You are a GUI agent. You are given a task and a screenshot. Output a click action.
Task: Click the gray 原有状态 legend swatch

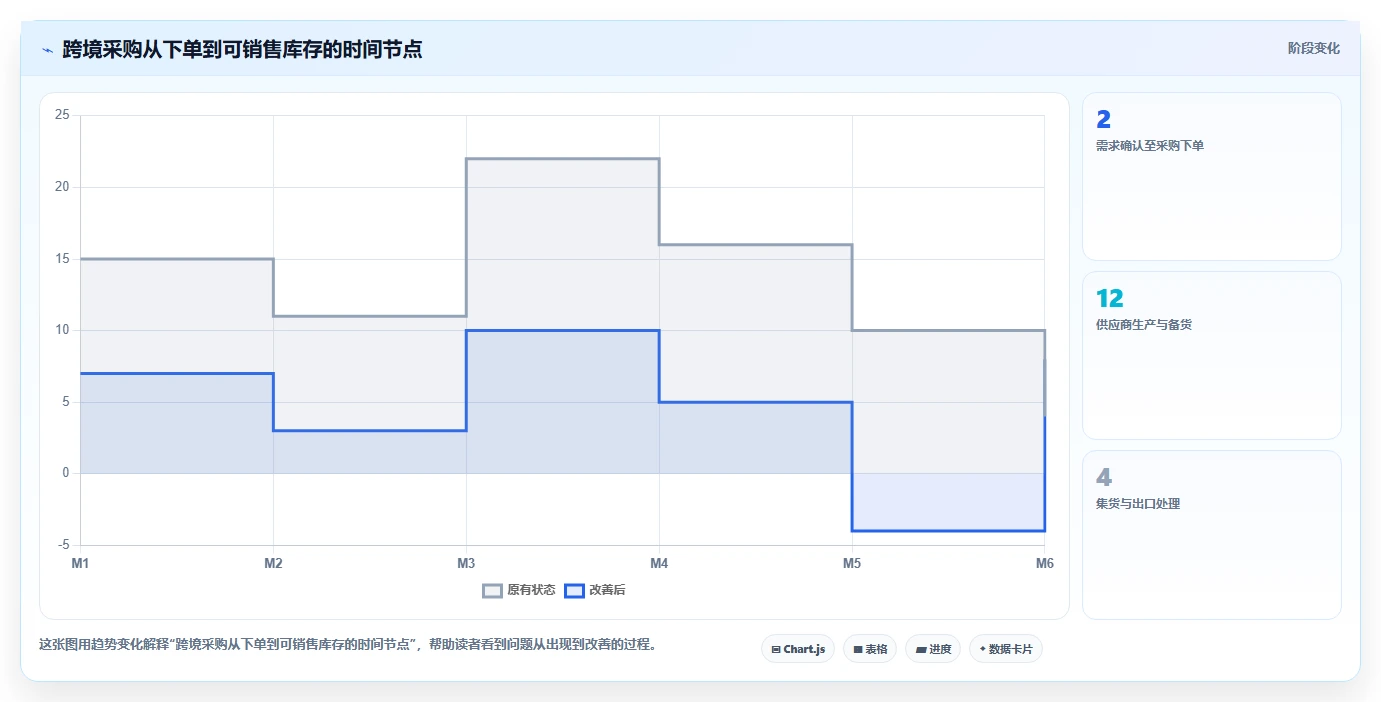492,590
